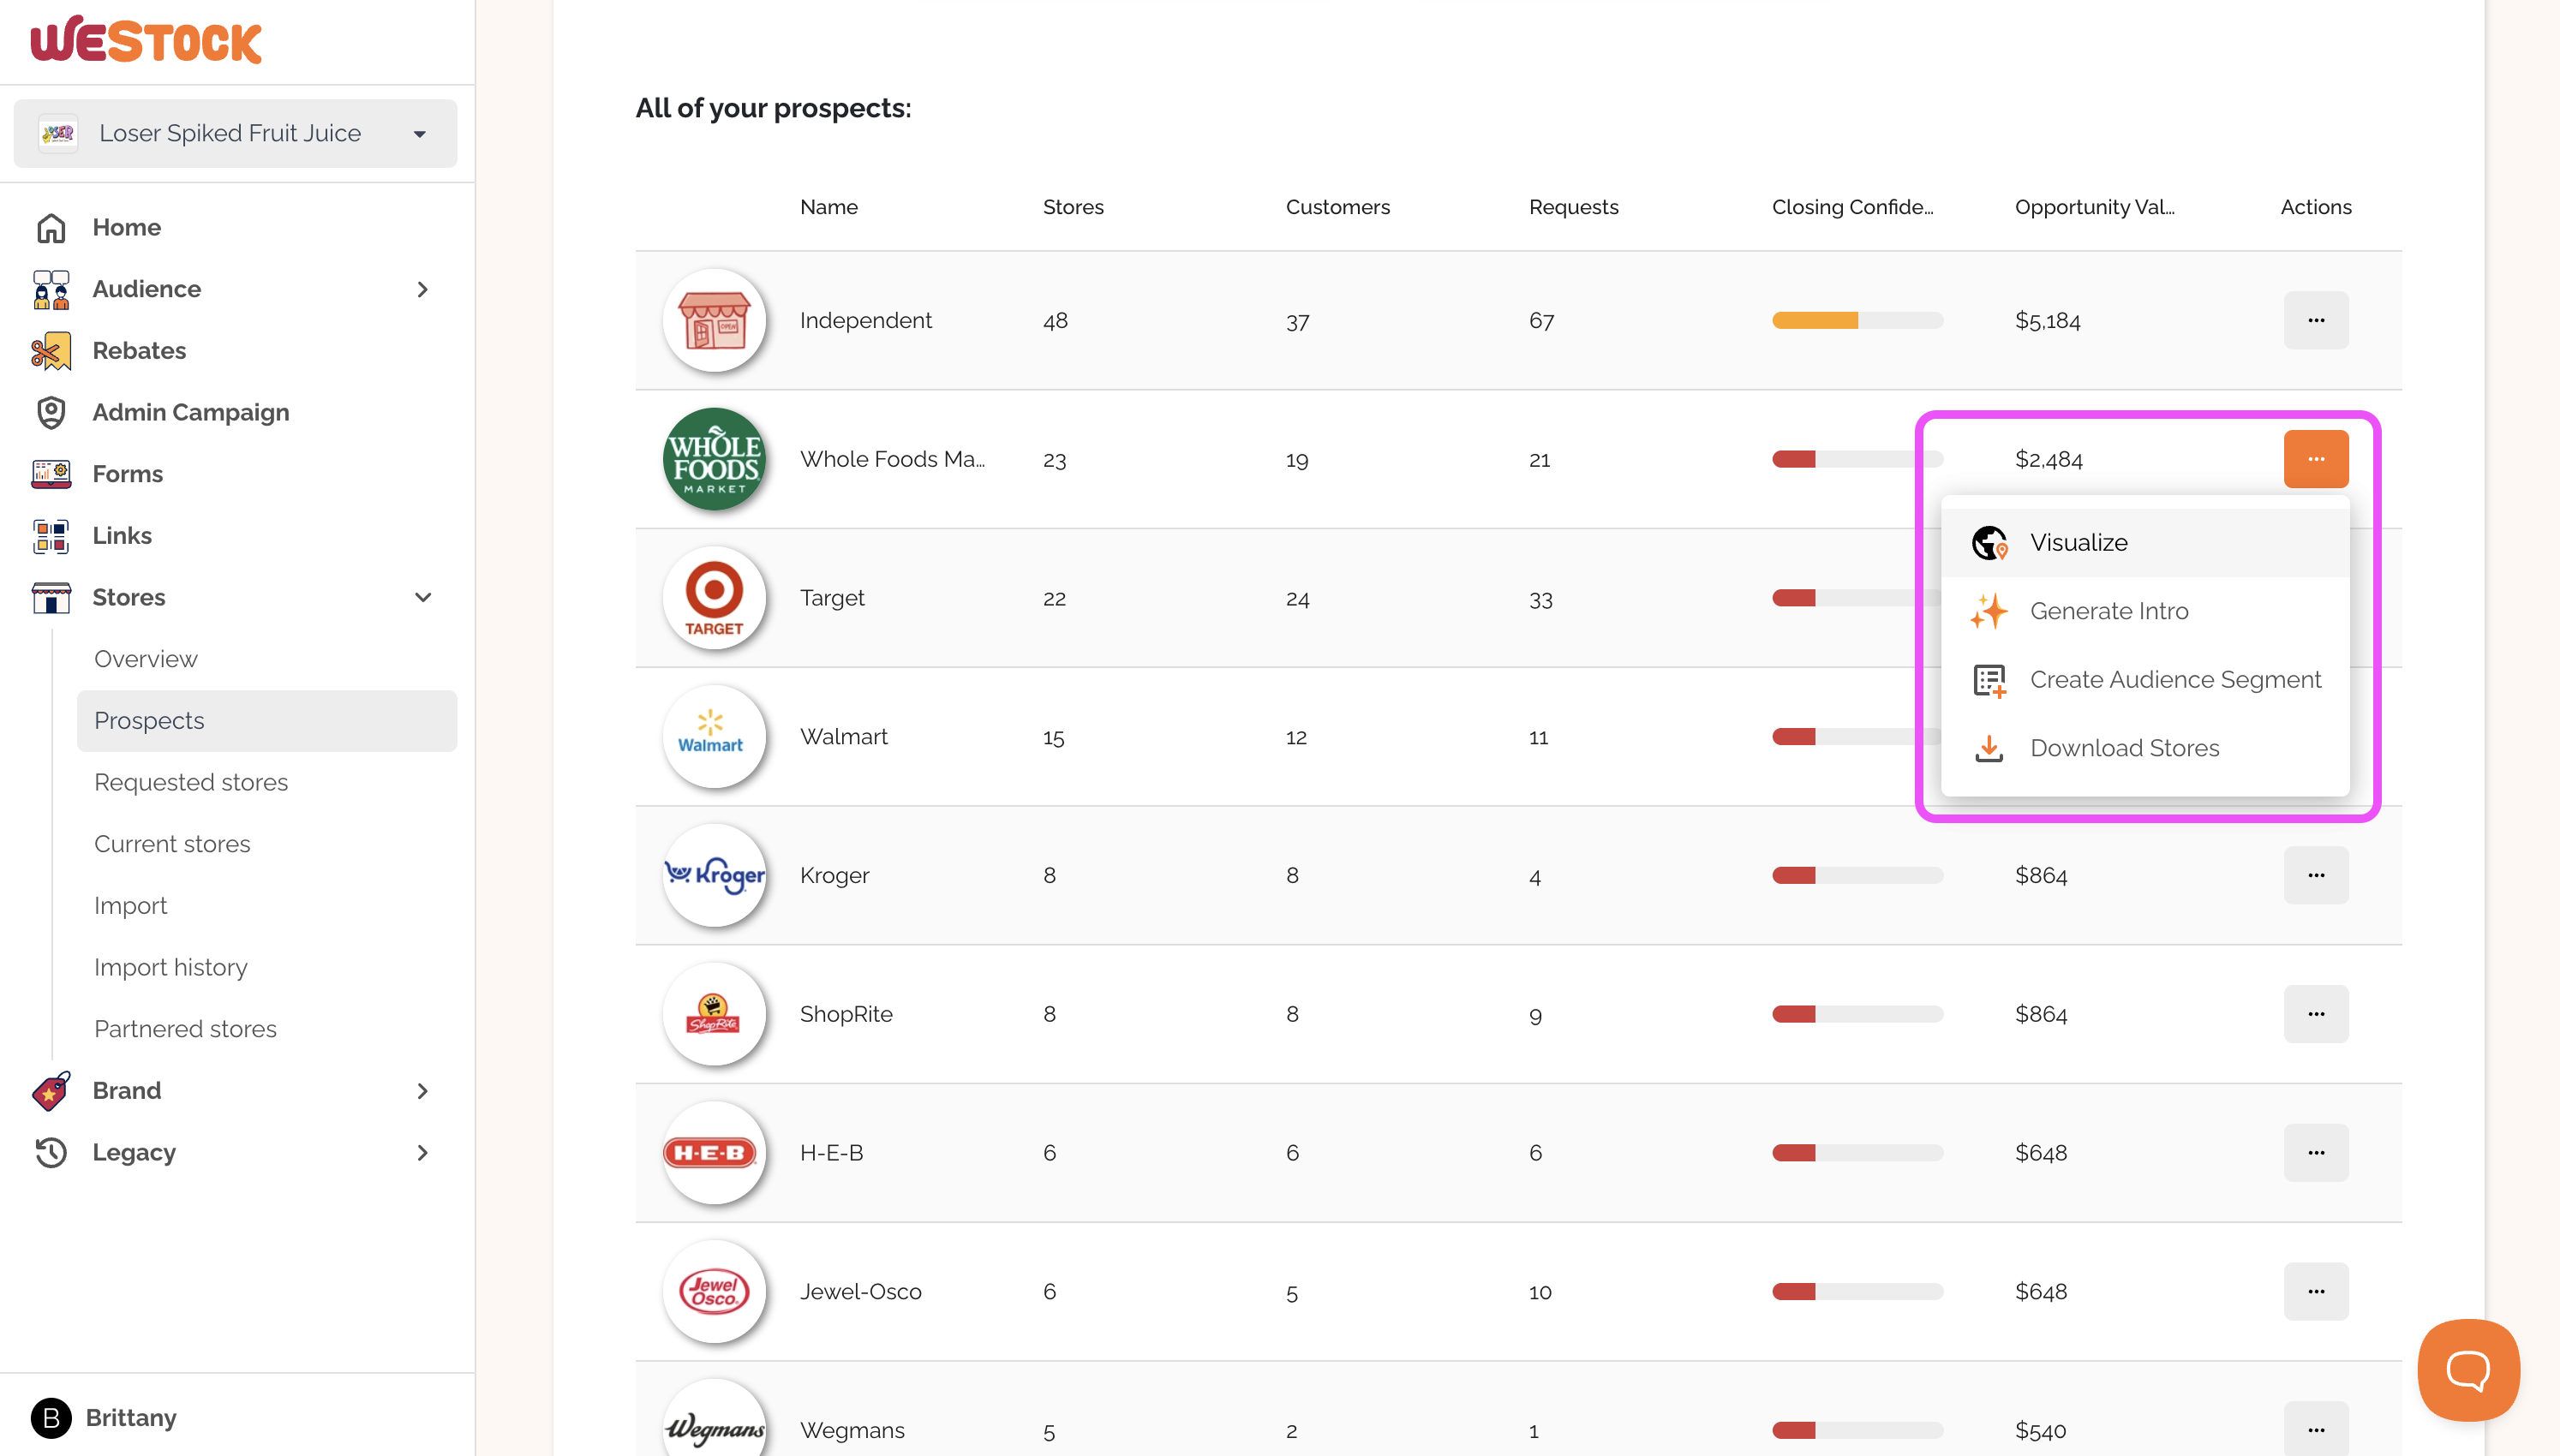Select Create Audience Segment option
Viewport: 2560px width, 1456px height.
2174,680
